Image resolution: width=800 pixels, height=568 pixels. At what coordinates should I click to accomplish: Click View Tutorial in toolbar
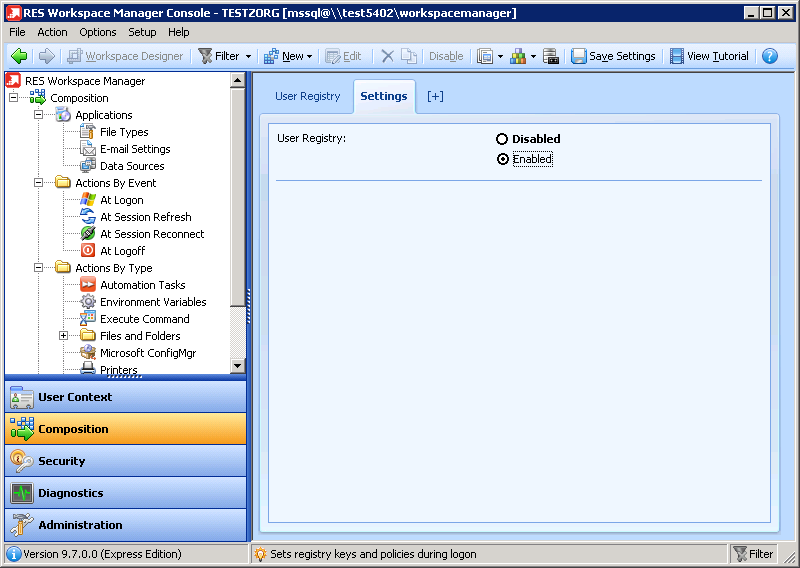709,56
